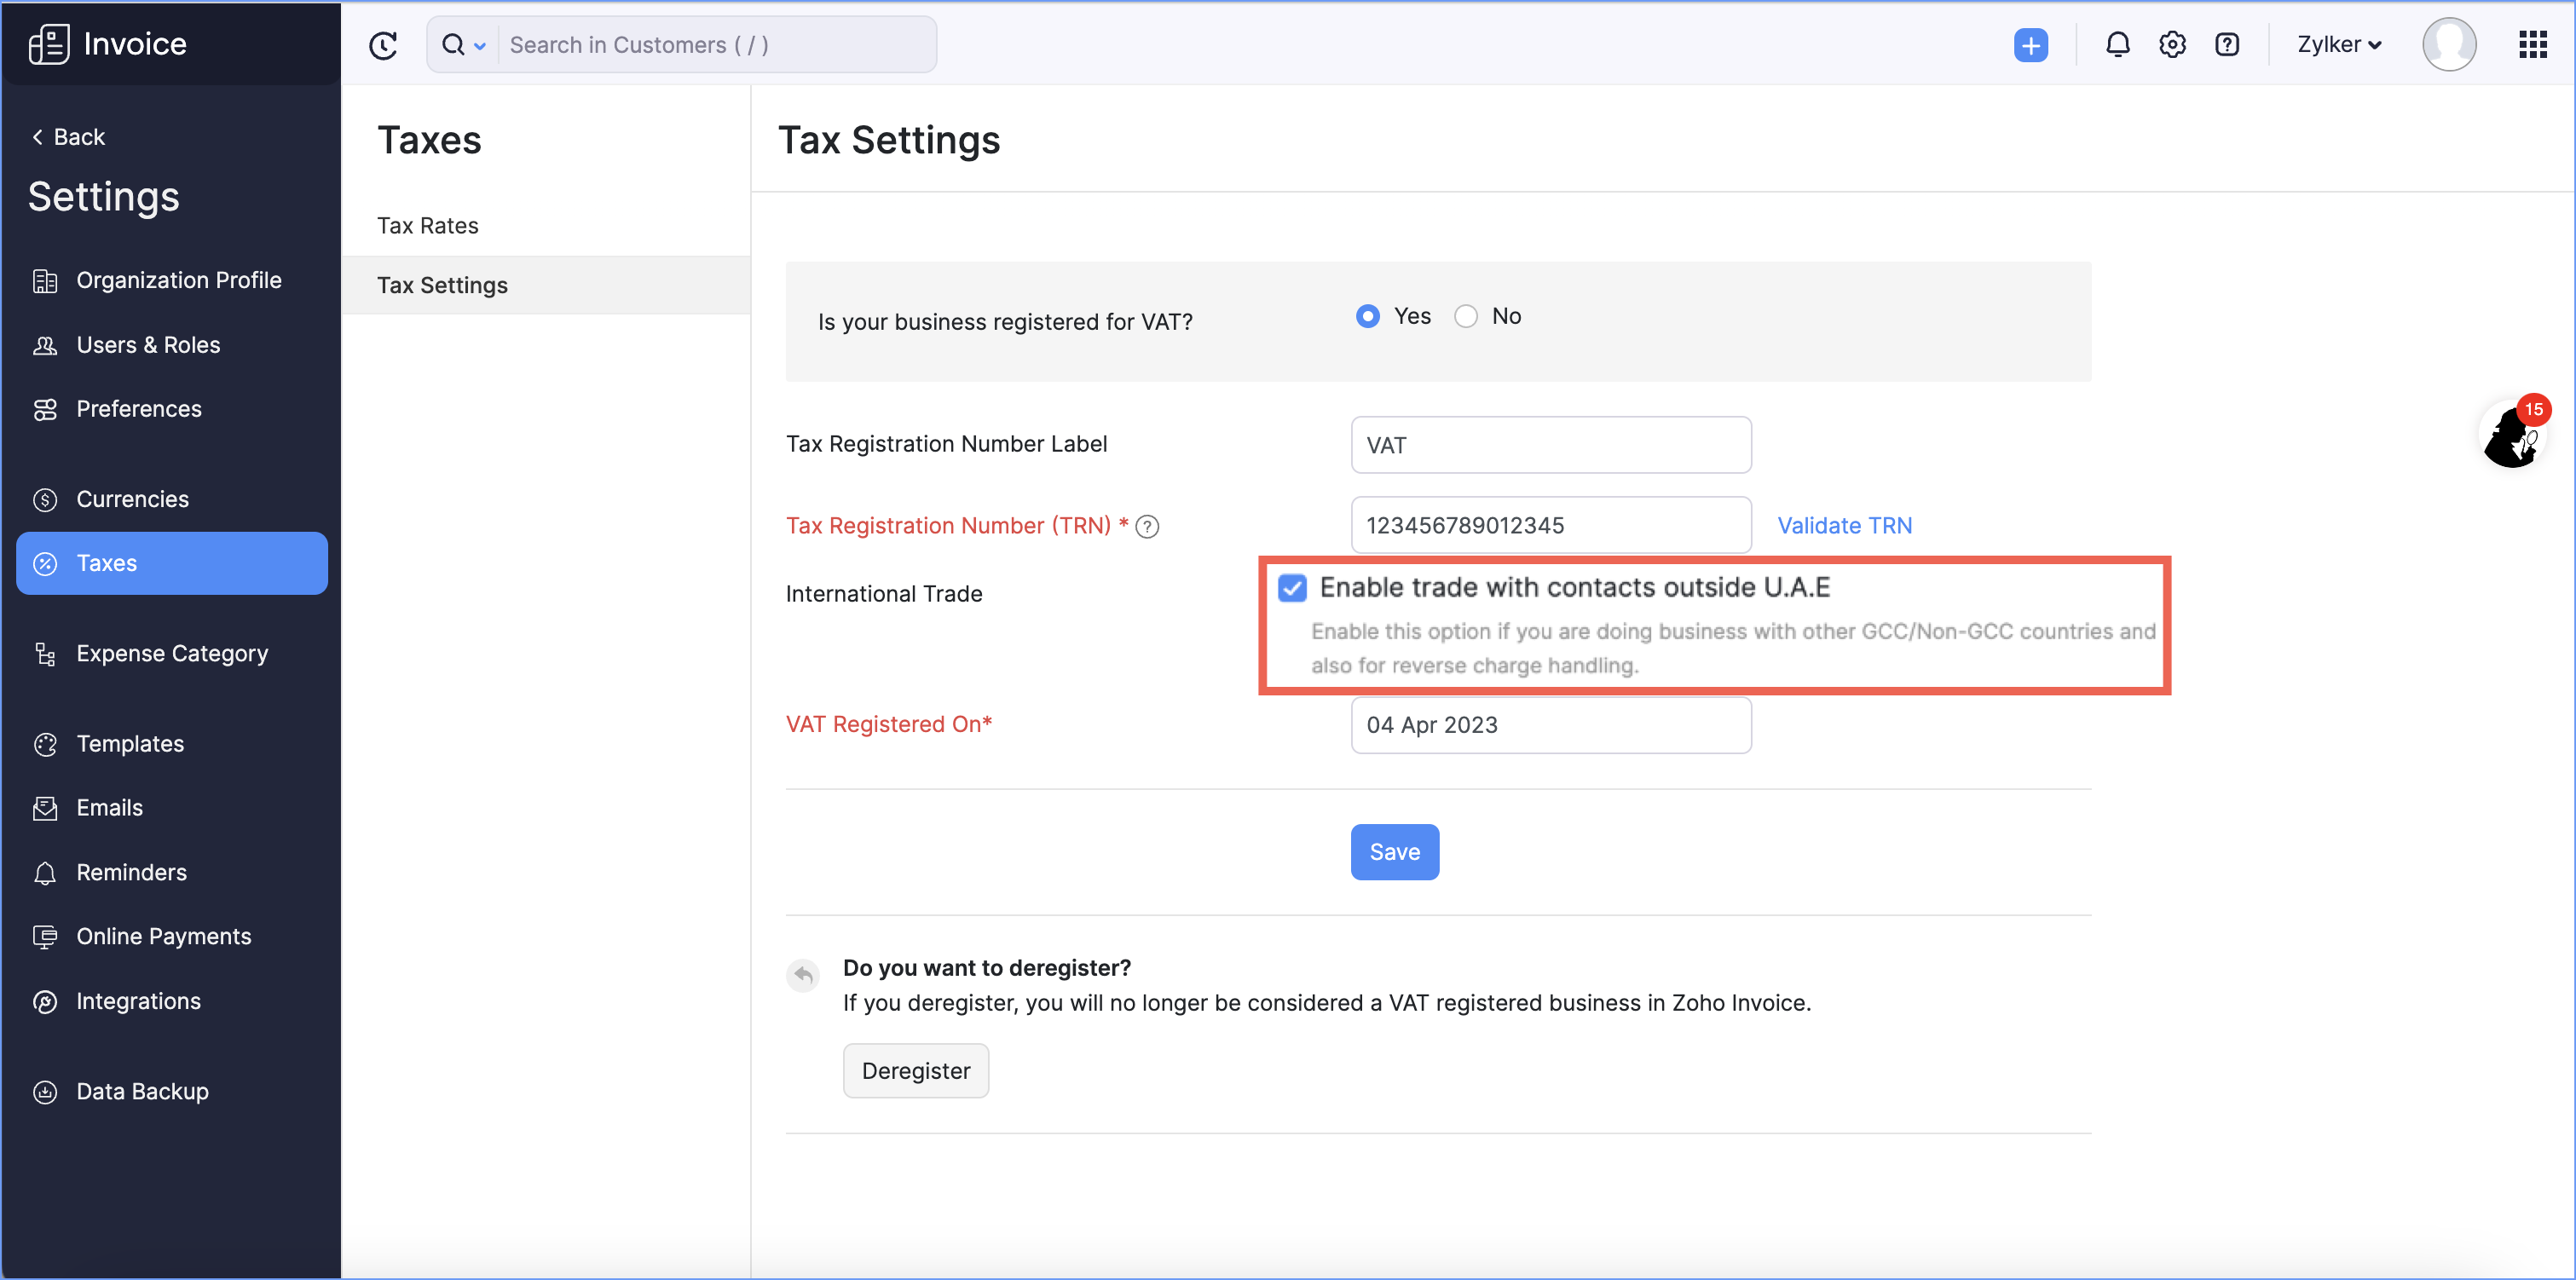This screenshot has height=1280, width=2576.
Task: Click the Validate TRN link
Action: [1844, 525]
